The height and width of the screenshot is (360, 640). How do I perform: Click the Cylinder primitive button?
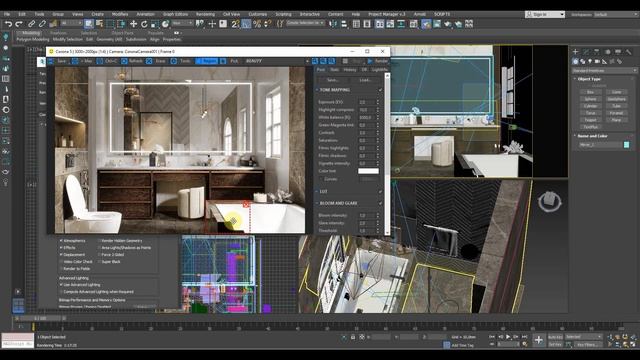tap(590, 106)
